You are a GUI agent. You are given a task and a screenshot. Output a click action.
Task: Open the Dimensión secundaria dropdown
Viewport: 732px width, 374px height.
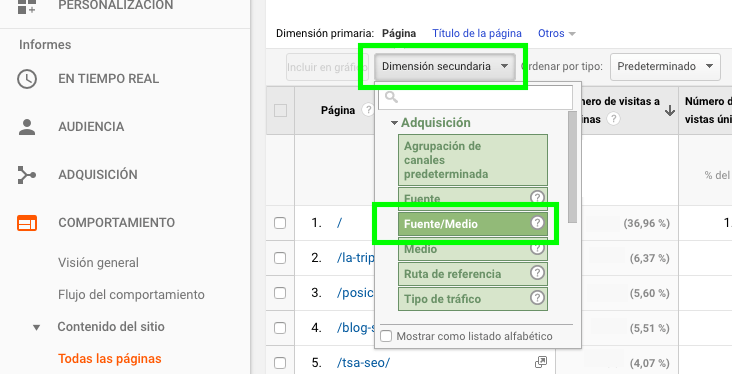[x=444, y=67]
